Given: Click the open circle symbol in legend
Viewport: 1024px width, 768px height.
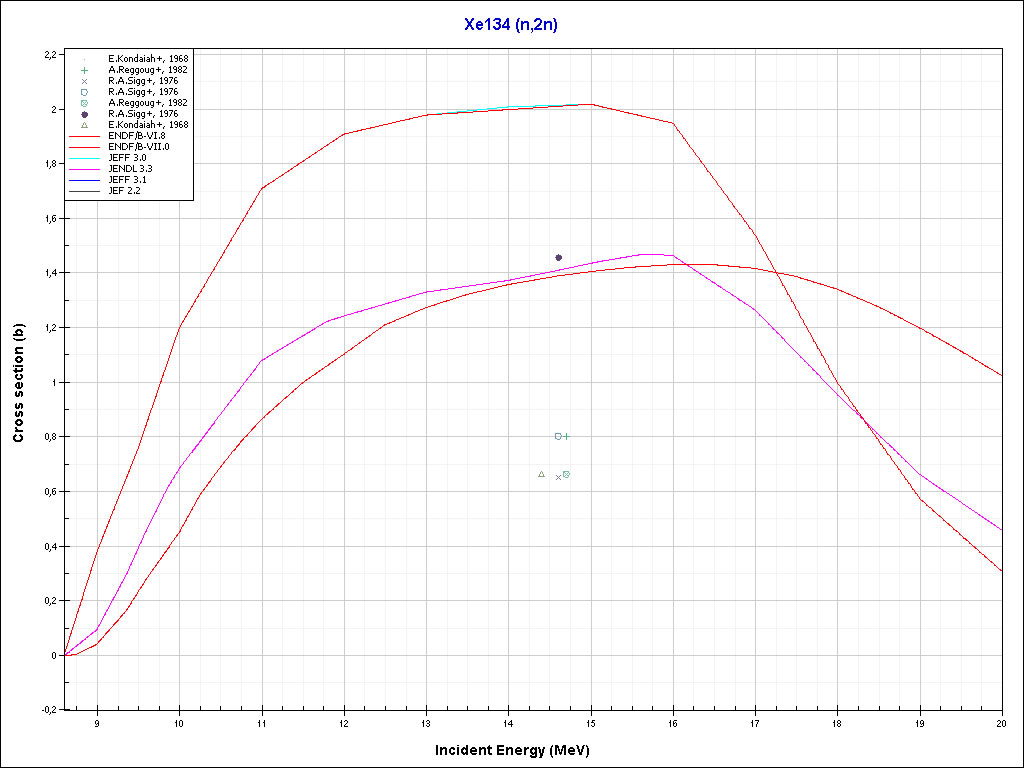Looking at the screenshot, I should 85,92.
